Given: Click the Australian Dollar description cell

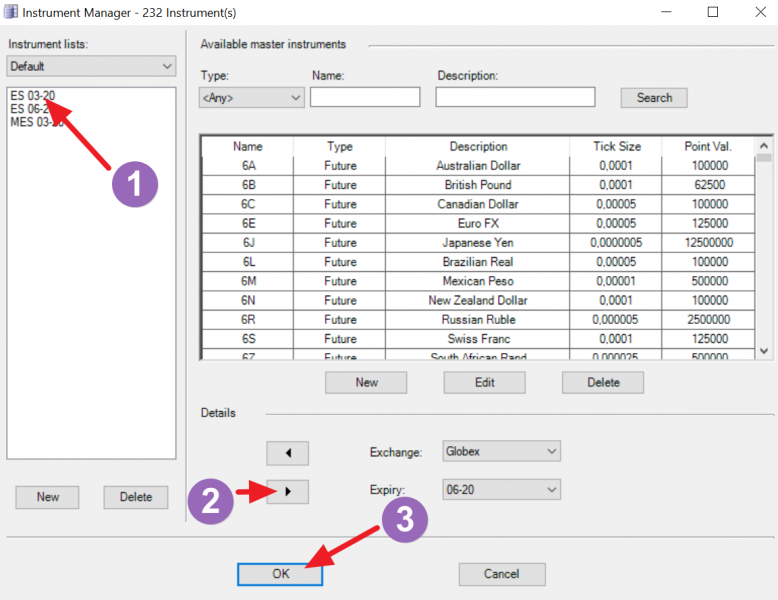Looking at the screenshot, I should click(x=478, y=166).
